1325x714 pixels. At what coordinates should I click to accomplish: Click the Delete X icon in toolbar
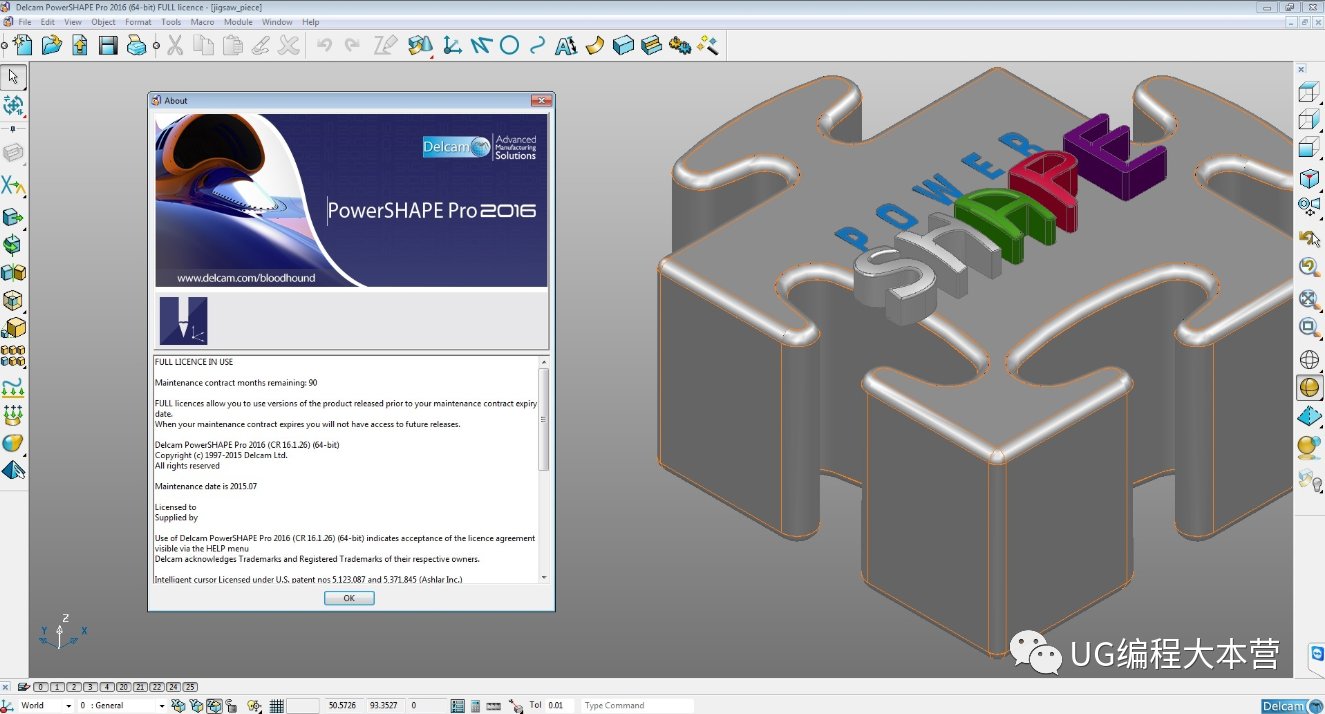click(x=289, y=45)
